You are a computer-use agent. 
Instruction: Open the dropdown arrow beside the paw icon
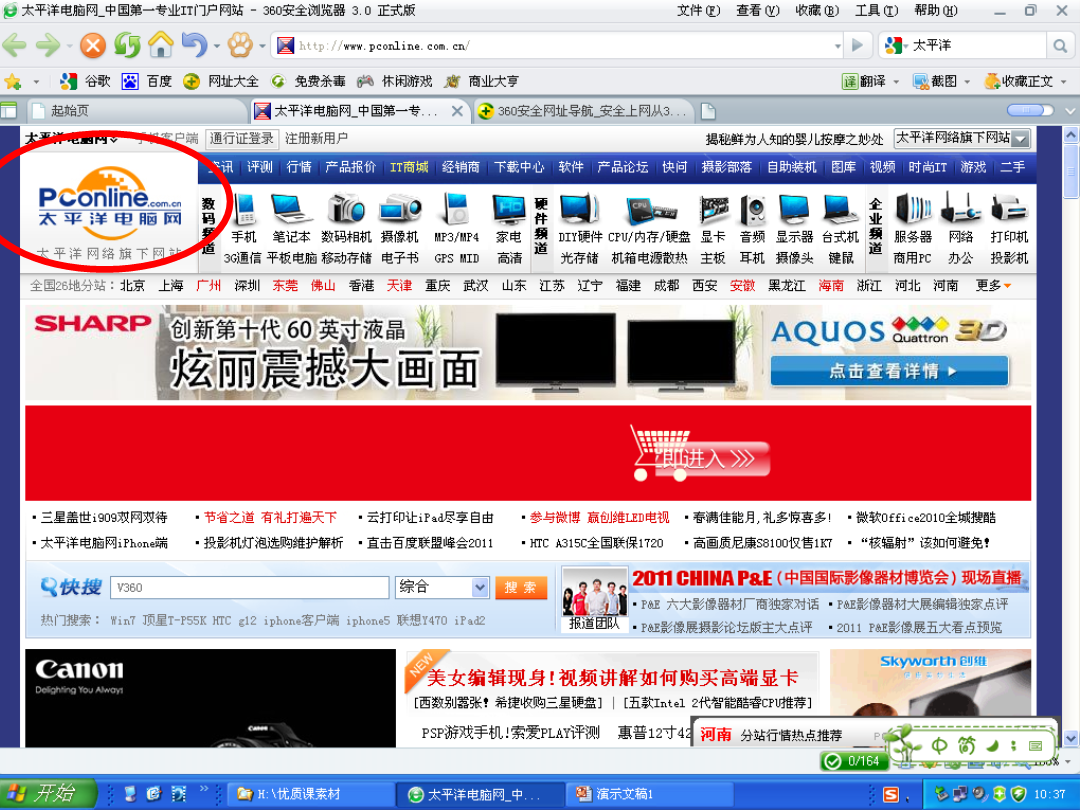tap(262, 46)
